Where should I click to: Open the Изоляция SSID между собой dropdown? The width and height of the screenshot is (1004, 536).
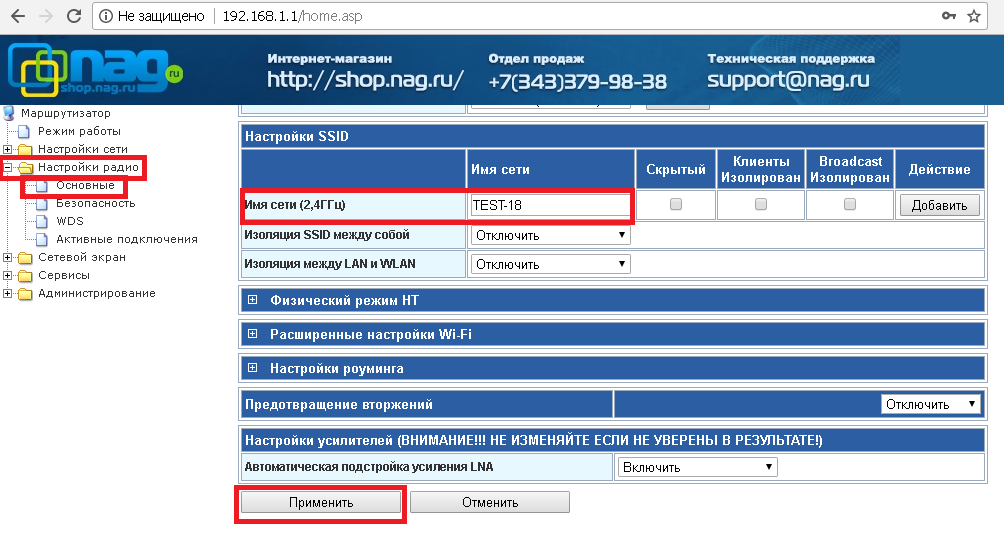click(x=551, y=235)
